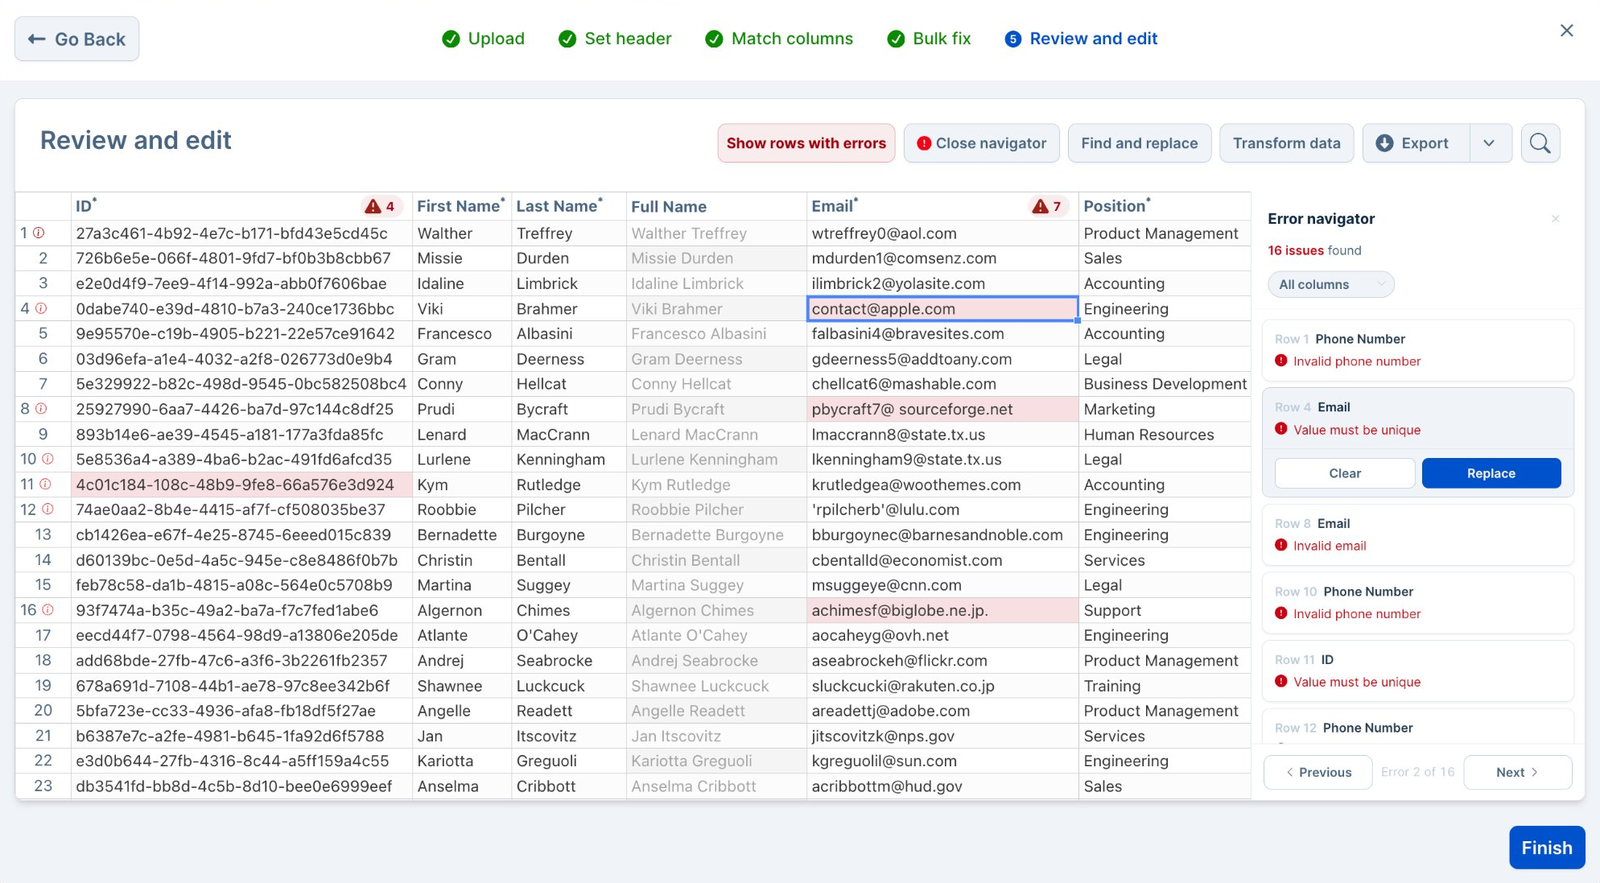Image resolution: width=1600 pixels, height=883 pixels.
Task: Click the row 11 error indicator icon
Action: [45, 484]
